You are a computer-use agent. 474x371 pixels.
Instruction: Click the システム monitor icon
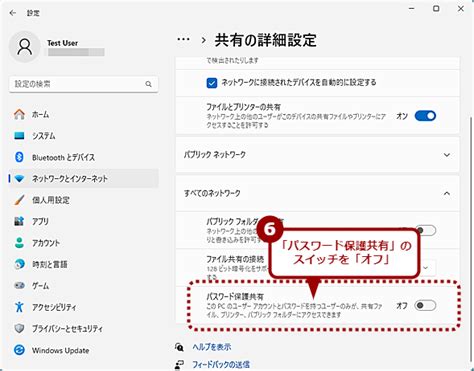(19, 136)
